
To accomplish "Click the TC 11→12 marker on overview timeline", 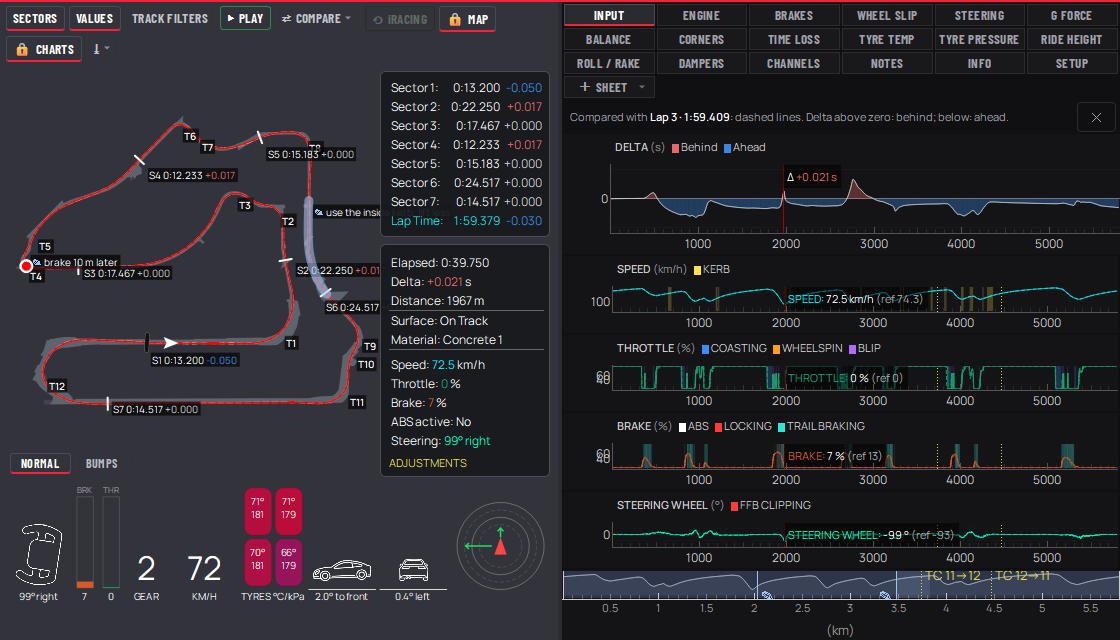I will (952, 576).
